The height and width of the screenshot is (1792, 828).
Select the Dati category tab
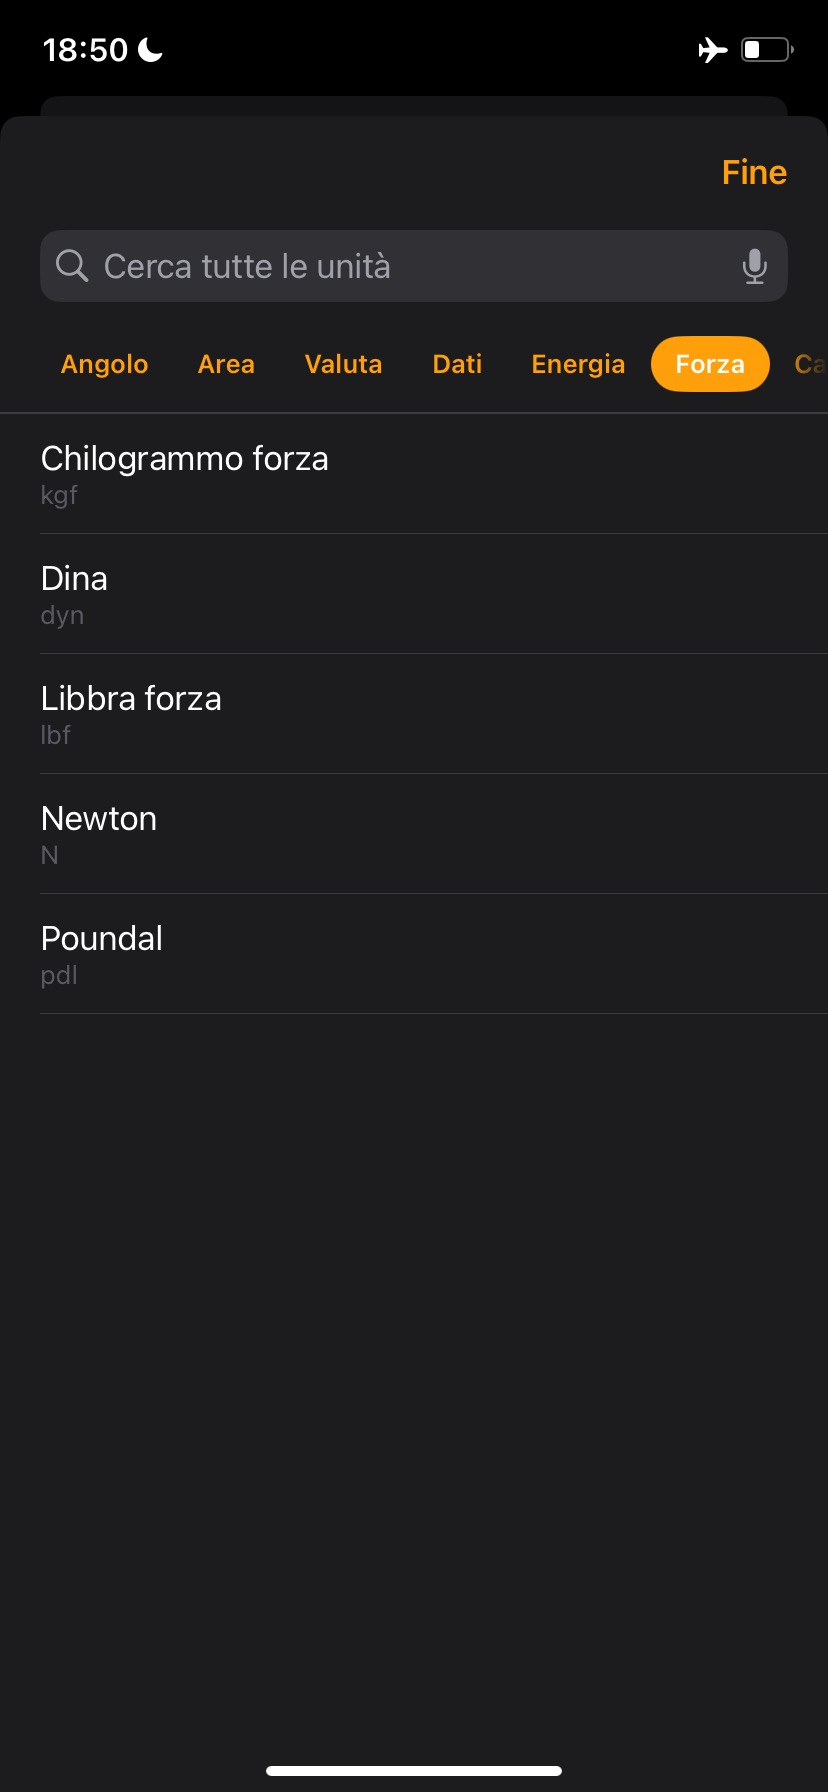(x=457, y=364)
